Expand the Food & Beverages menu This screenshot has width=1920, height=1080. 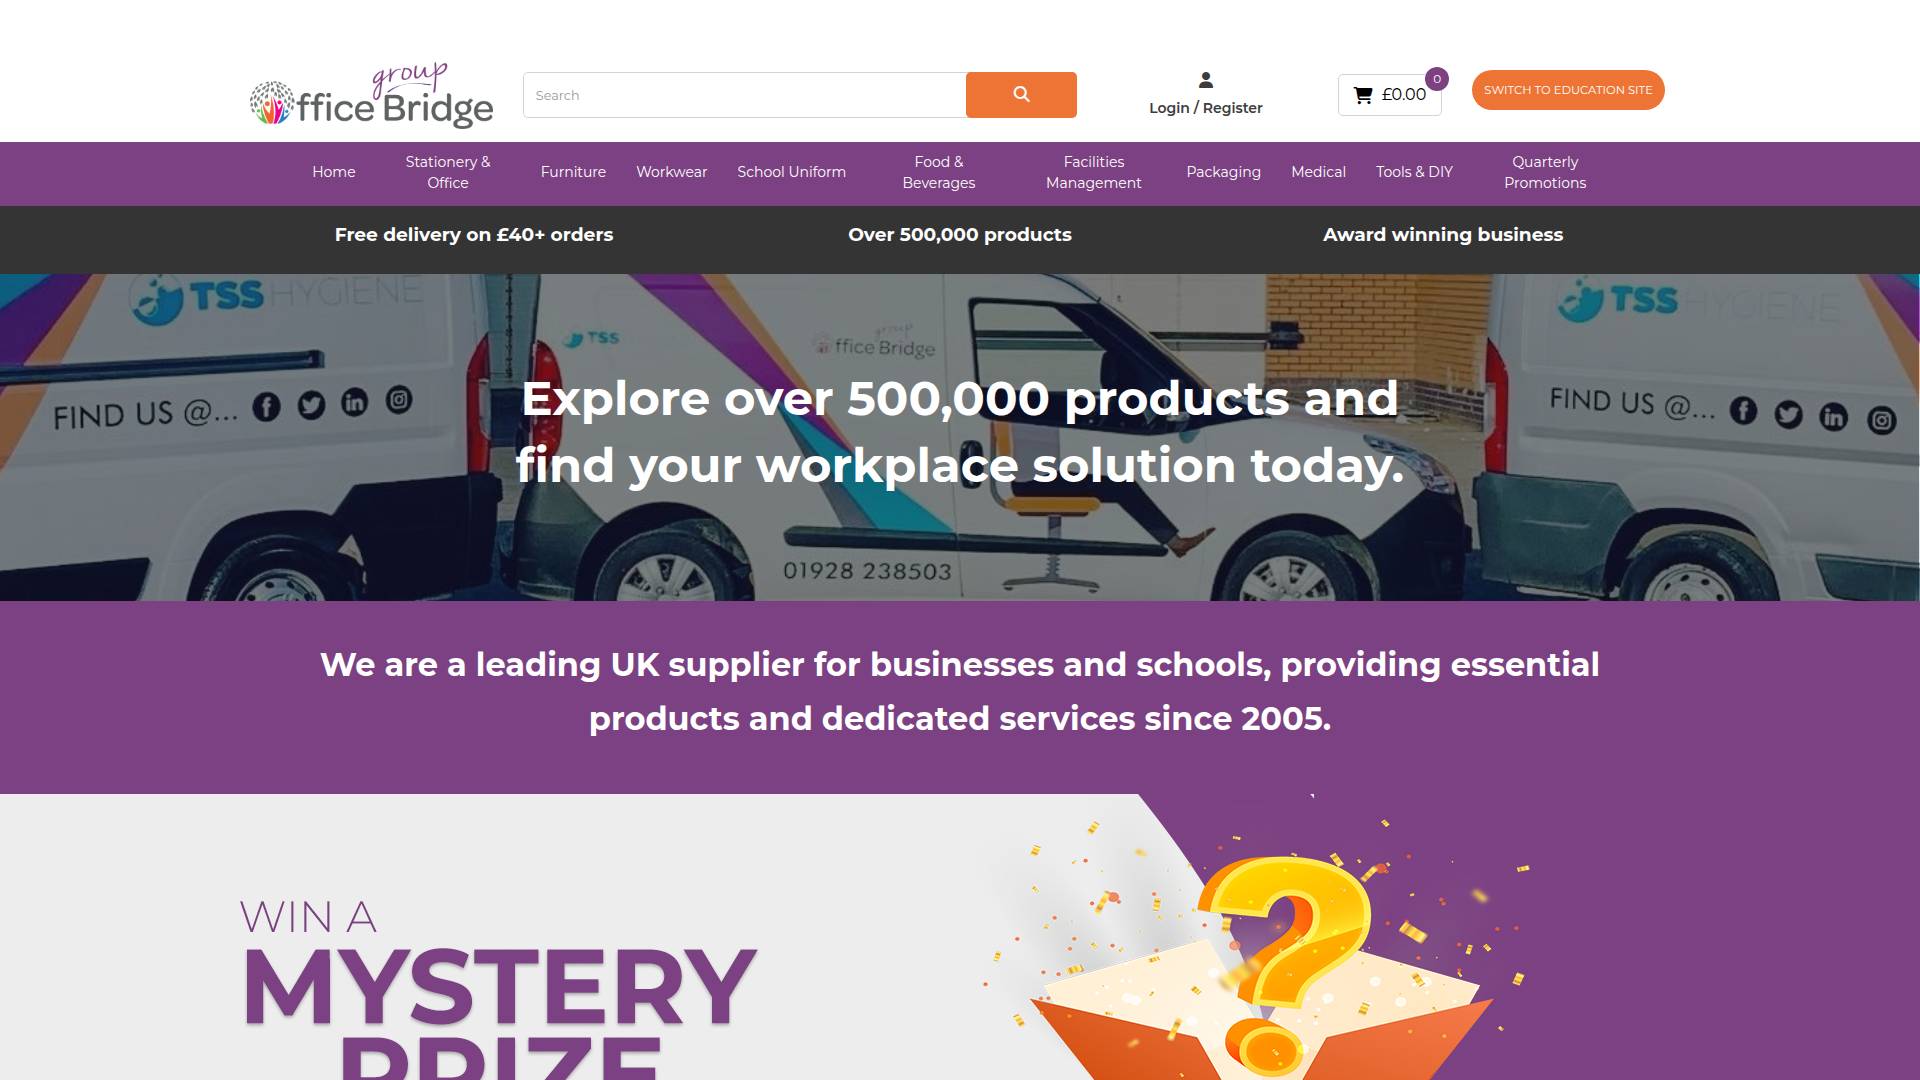[938, 172]
